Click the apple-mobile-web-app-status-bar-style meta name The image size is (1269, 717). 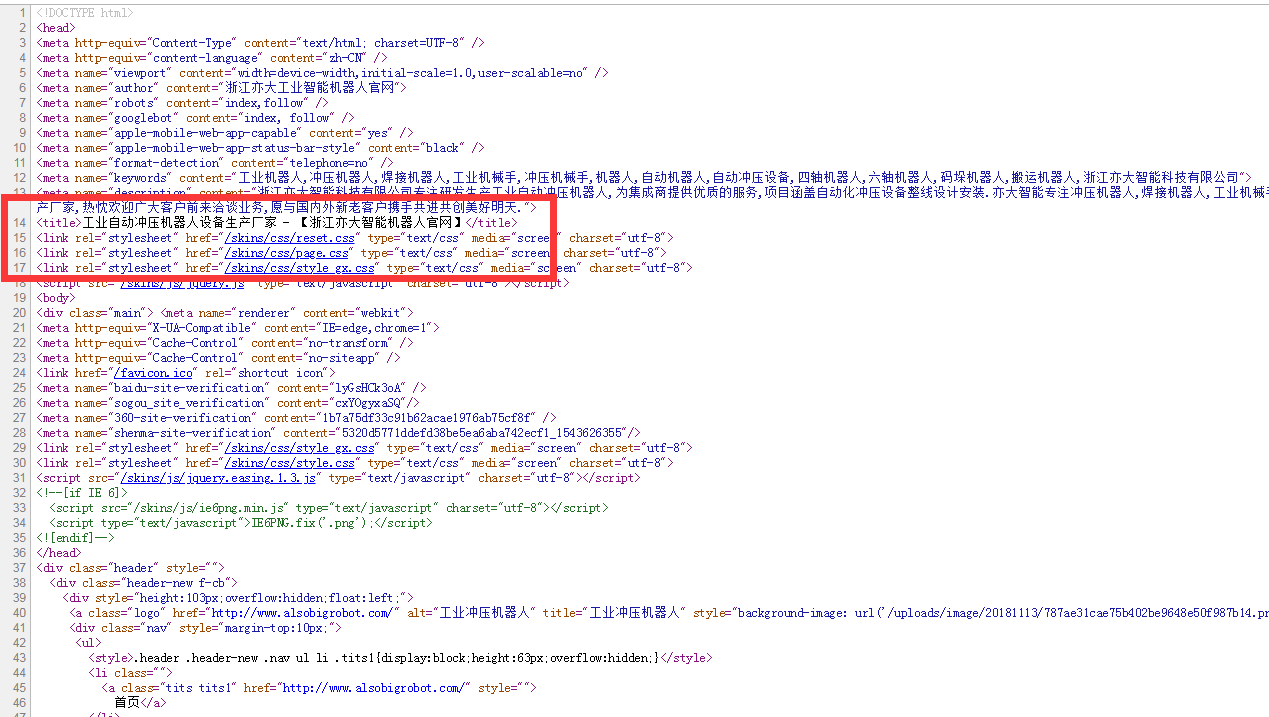point(234,148)
